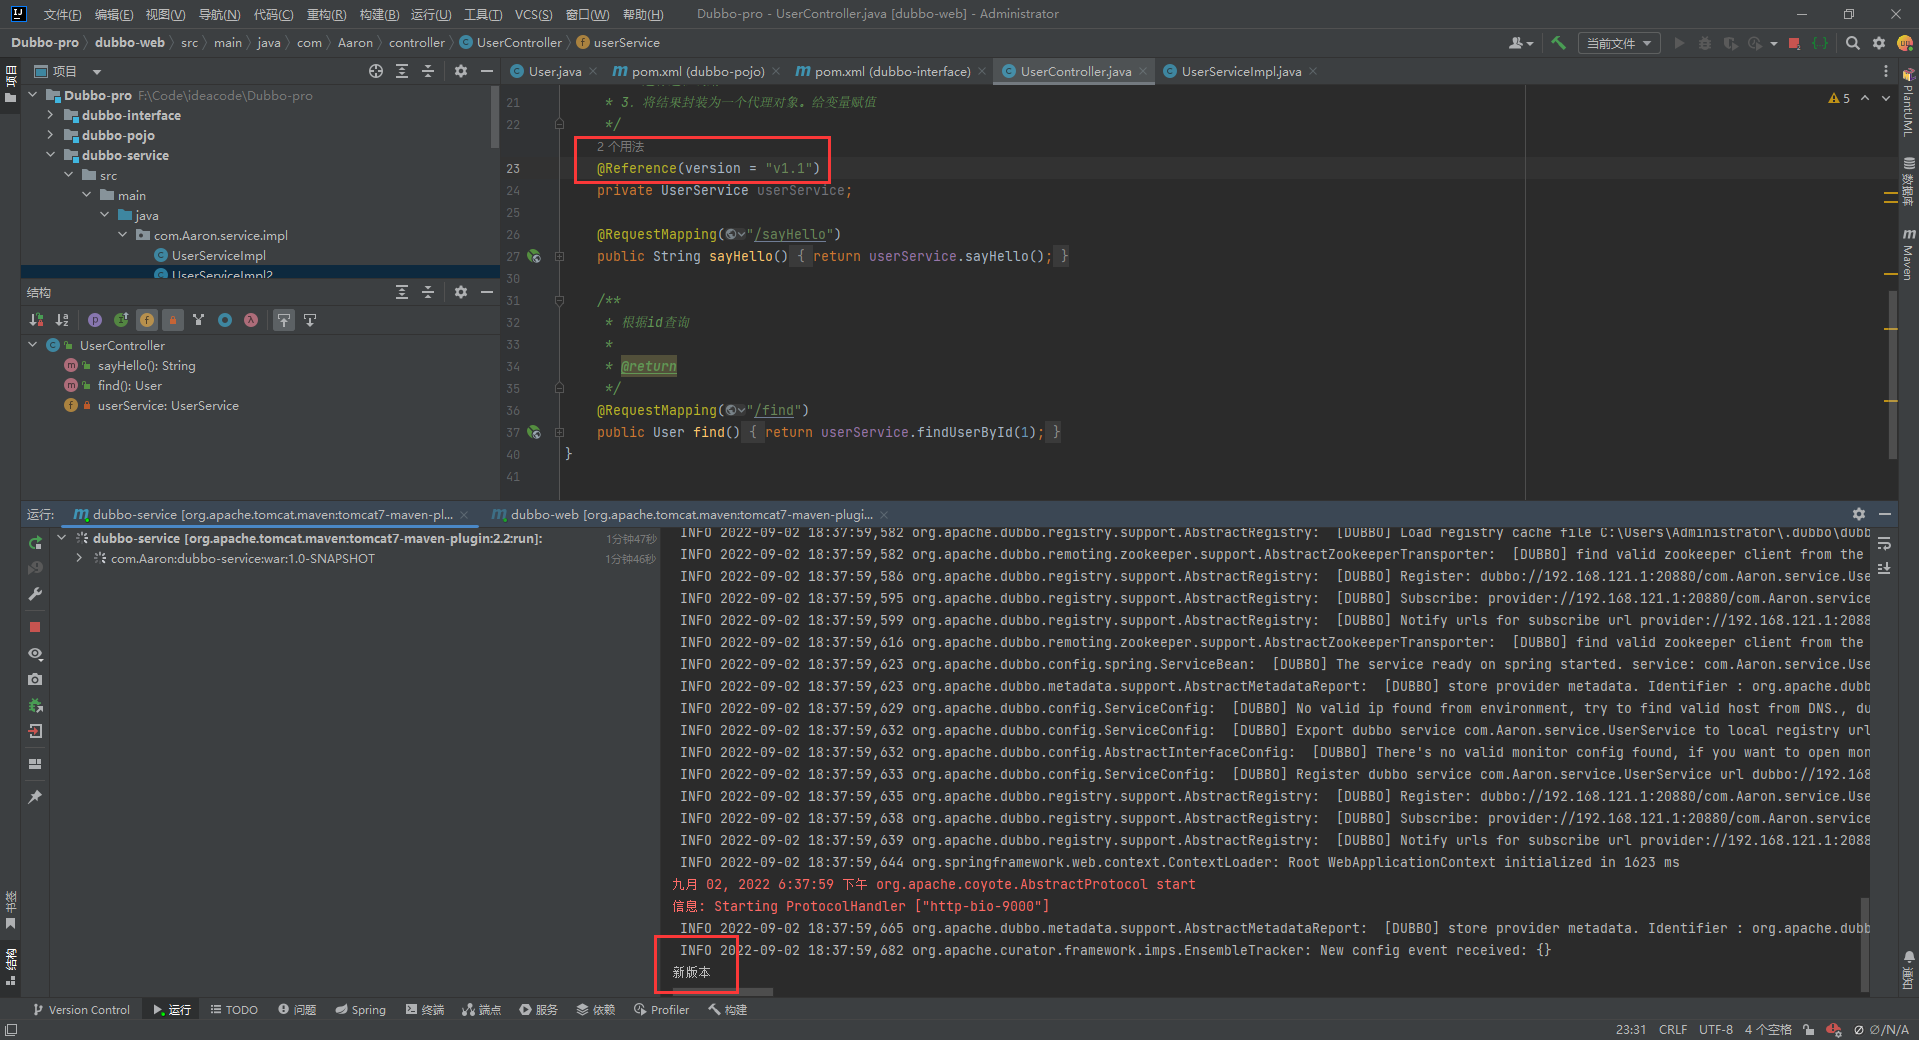Go to the next highlighted problem arrow

click(1886, 98)
